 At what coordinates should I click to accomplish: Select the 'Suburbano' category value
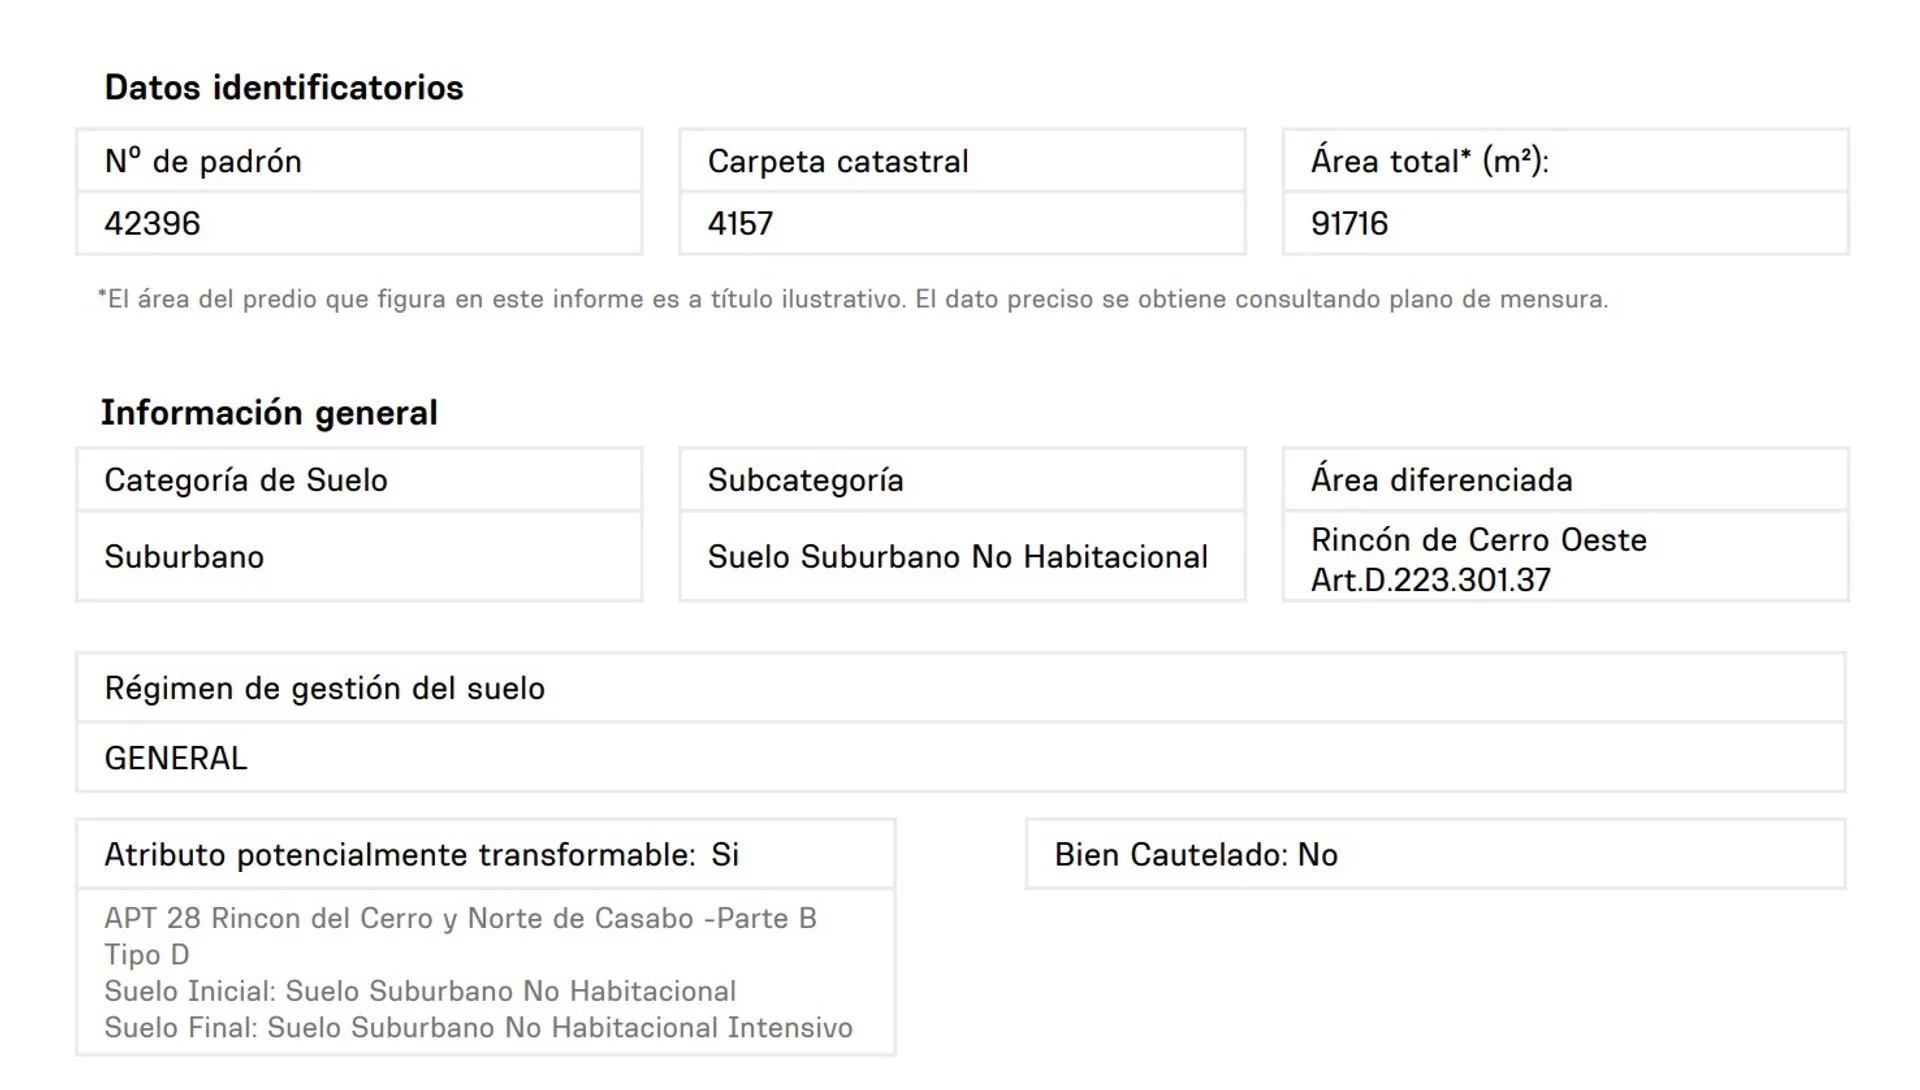click(x=184, y=557)
